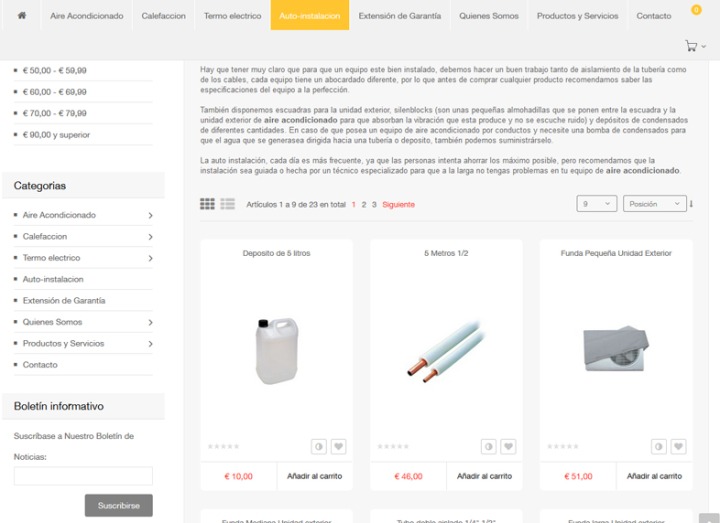Open the Posición sort dropdown

655,204
